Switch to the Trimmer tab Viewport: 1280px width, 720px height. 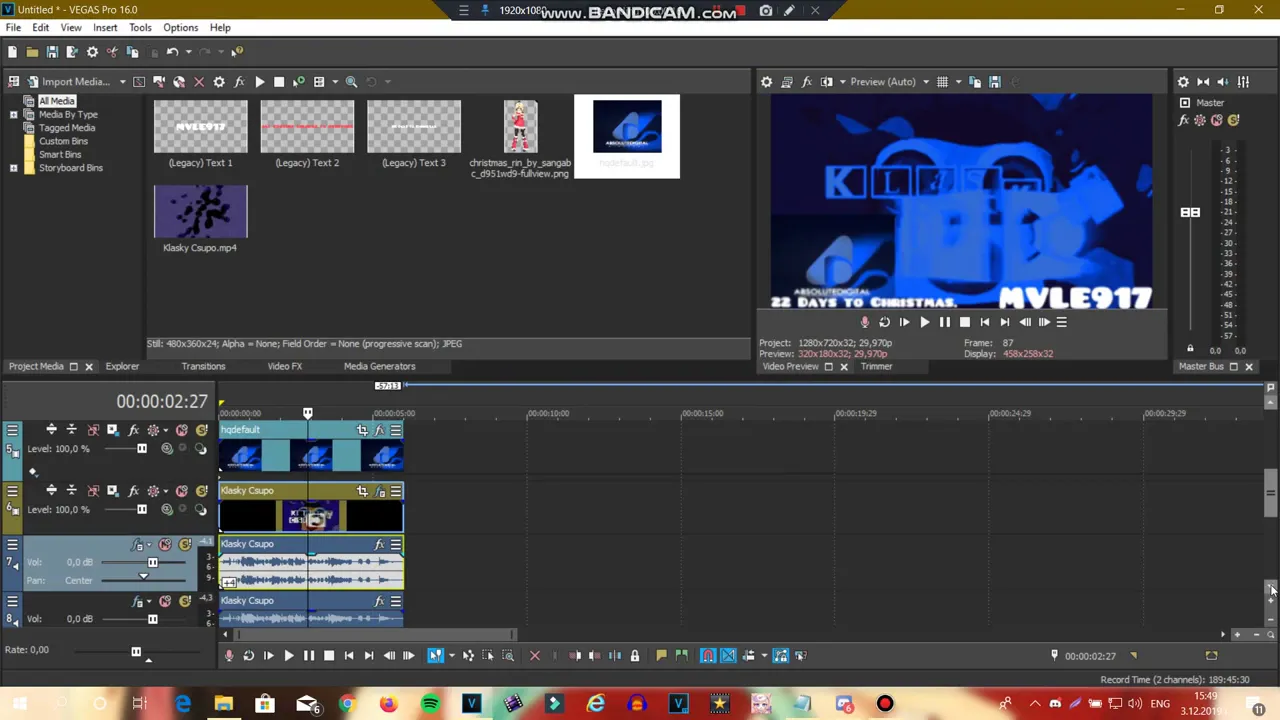[876, 366]
